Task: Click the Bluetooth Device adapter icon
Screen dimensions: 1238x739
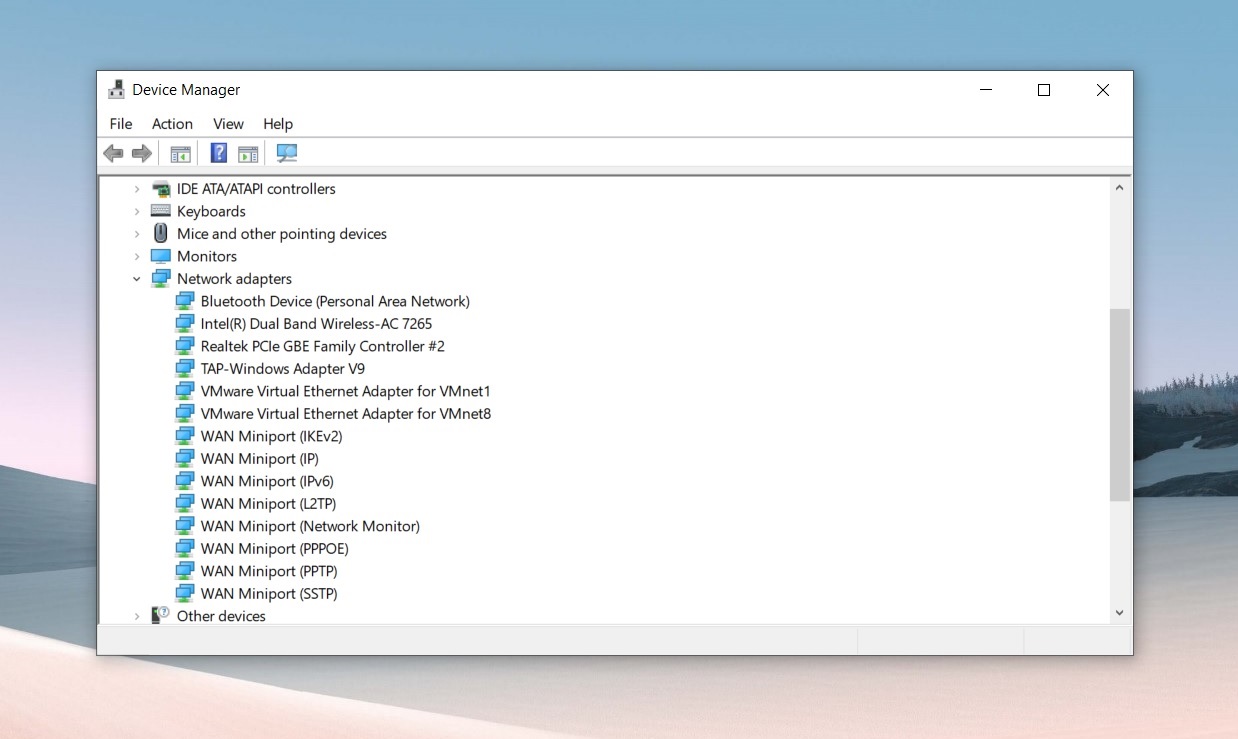Action: 184,301
